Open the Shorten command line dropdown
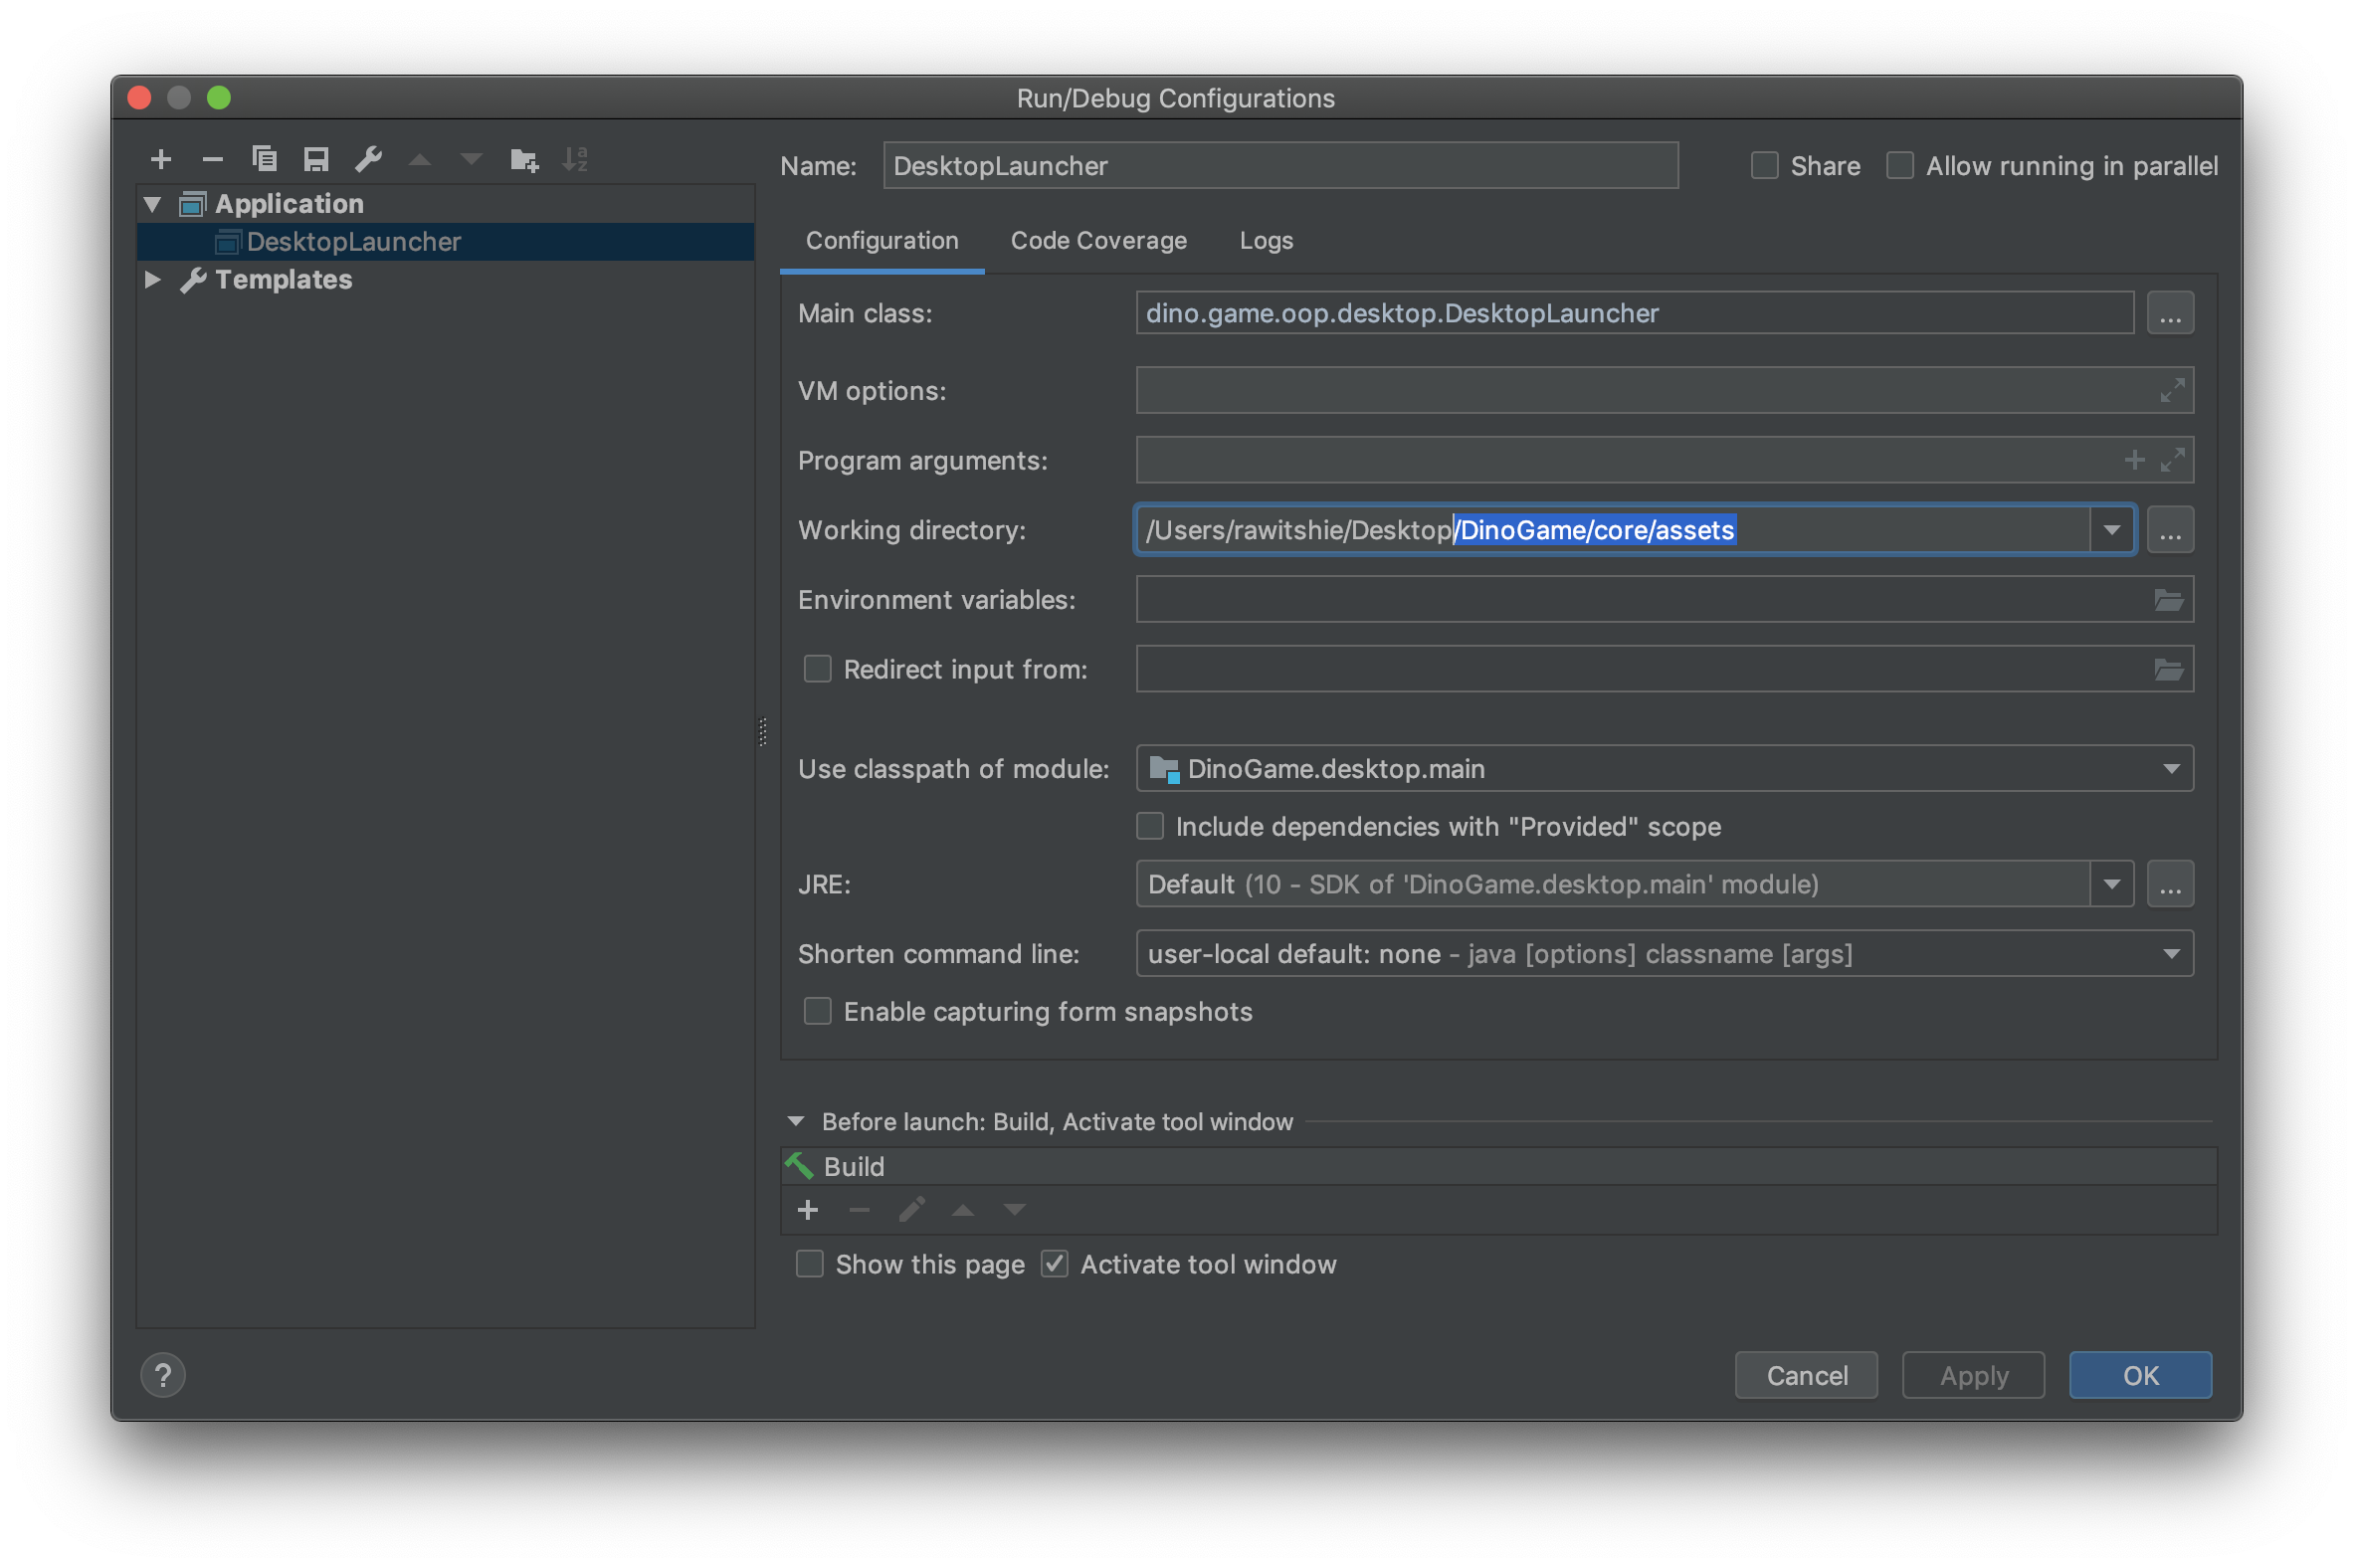The height and width of the screenshot is (1568, 2354). point(2170,954)
